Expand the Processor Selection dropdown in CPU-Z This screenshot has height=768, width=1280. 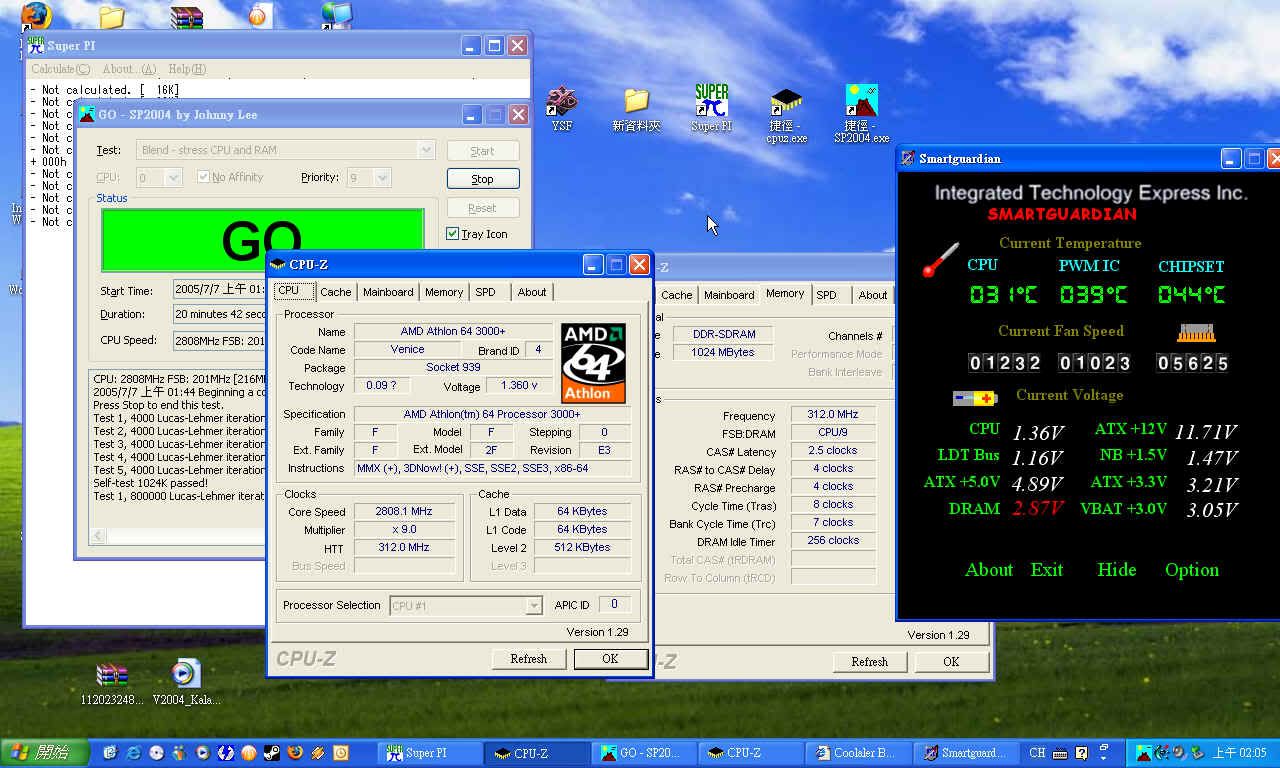[x=534, y=606]
